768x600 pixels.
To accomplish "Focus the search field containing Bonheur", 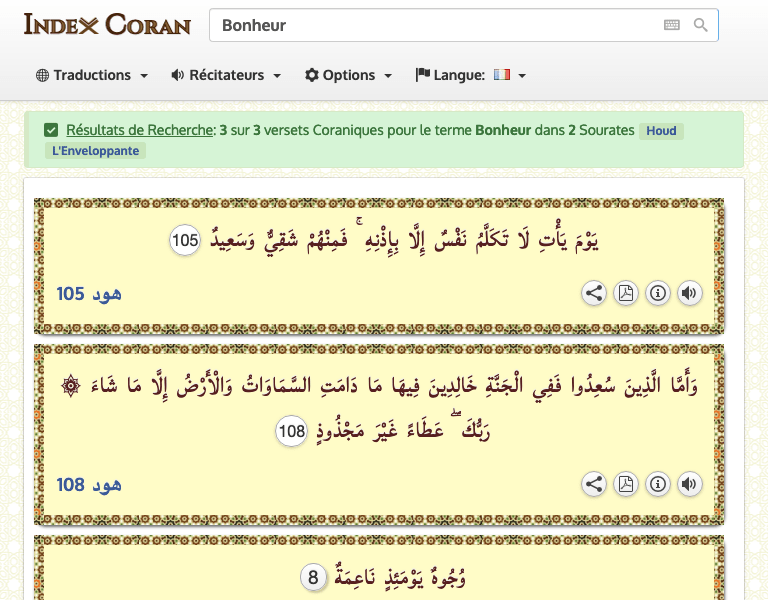I will [430, 25].
